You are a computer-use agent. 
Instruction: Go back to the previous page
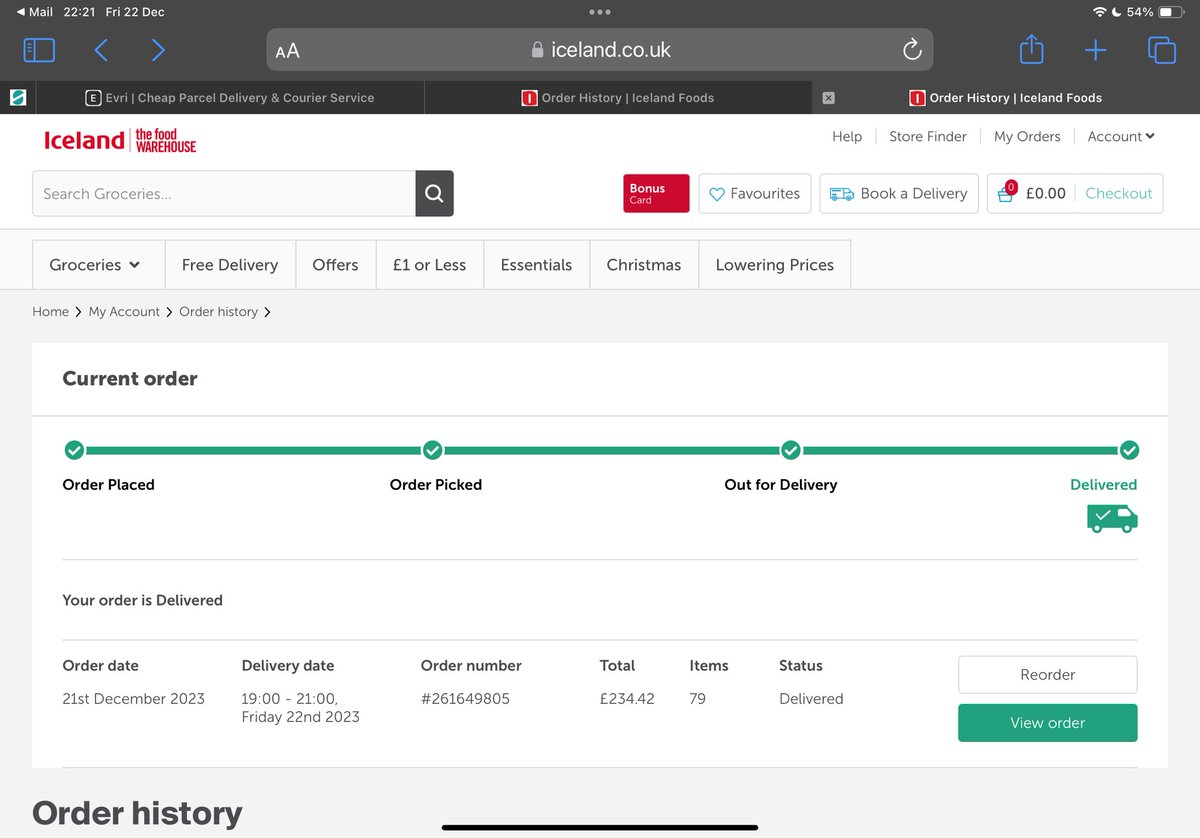[x=101, y=50]
